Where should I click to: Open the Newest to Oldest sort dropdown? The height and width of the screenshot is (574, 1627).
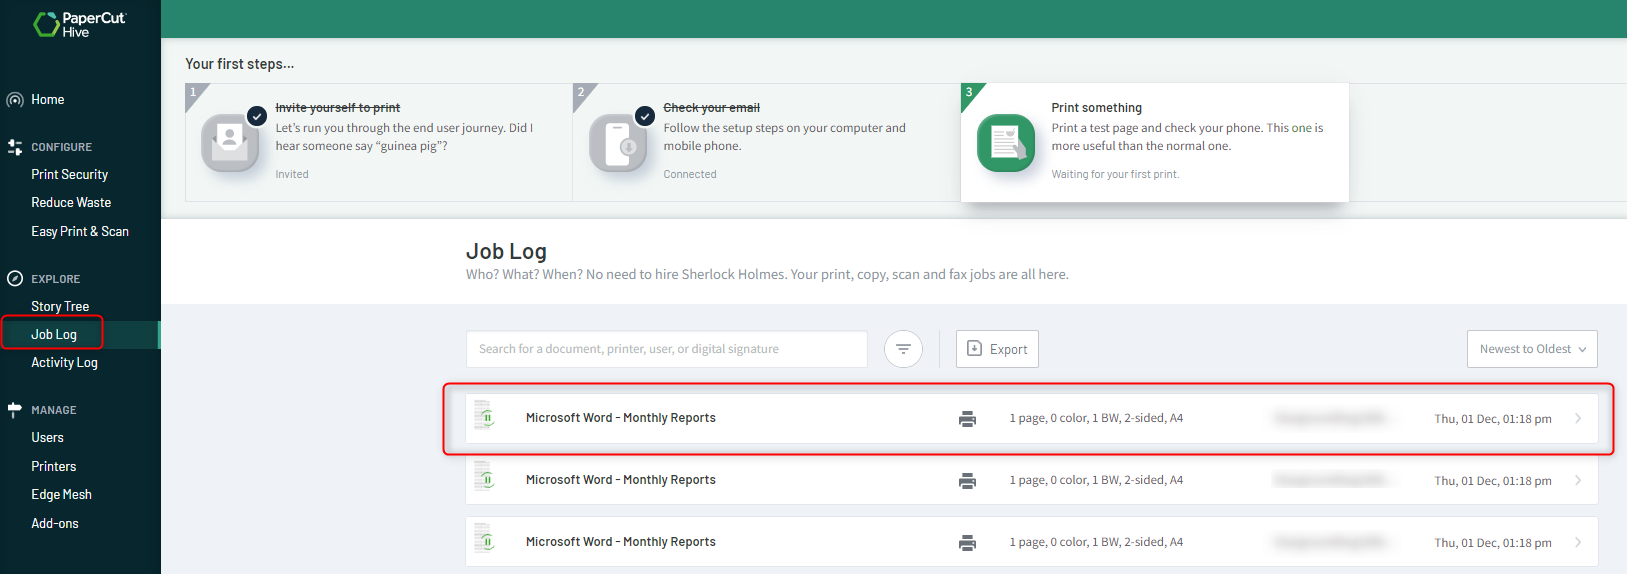coord(1532,349)
